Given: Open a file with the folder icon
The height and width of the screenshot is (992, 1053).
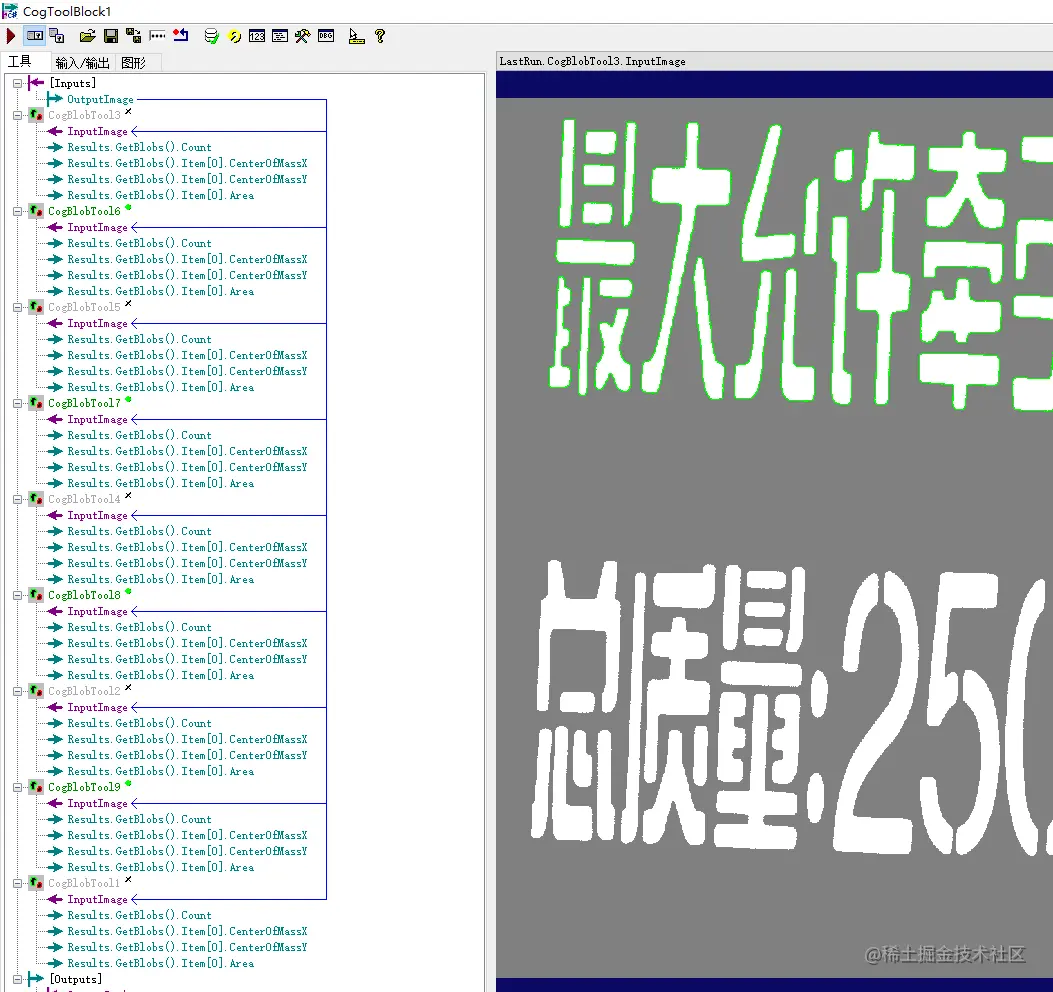Looking at the screenshot, I should pyautogui.click(x=87, y=36).
